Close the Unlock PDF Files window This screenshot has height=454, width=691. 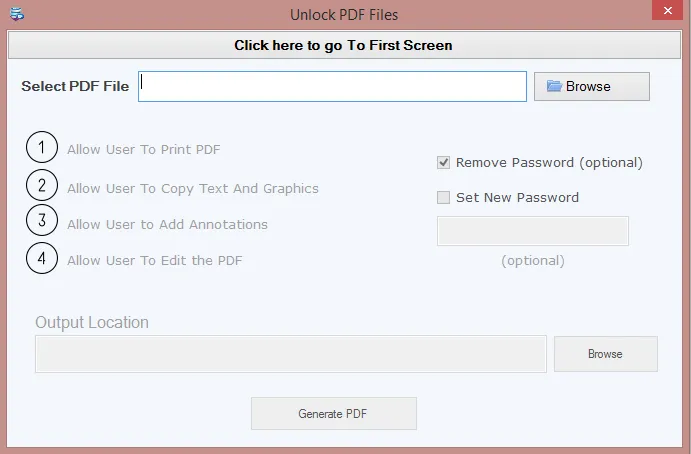(x=668, y=10)
